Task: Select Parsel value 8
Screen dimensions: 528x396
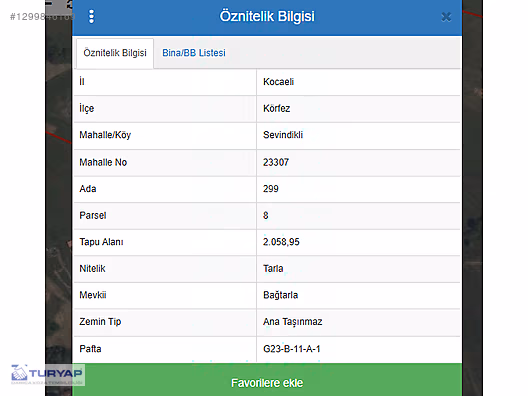Action: (266, 216)
